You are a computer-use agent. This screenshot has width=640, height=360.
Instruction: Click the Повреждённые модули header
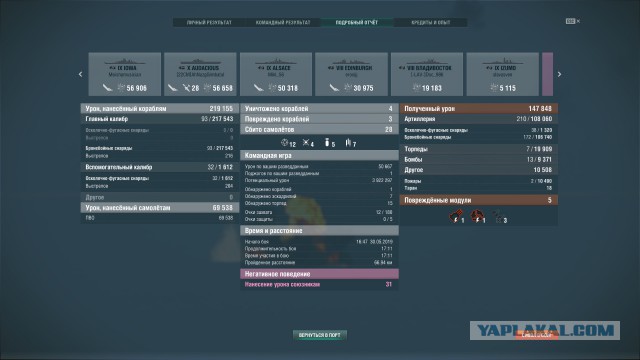478,200
